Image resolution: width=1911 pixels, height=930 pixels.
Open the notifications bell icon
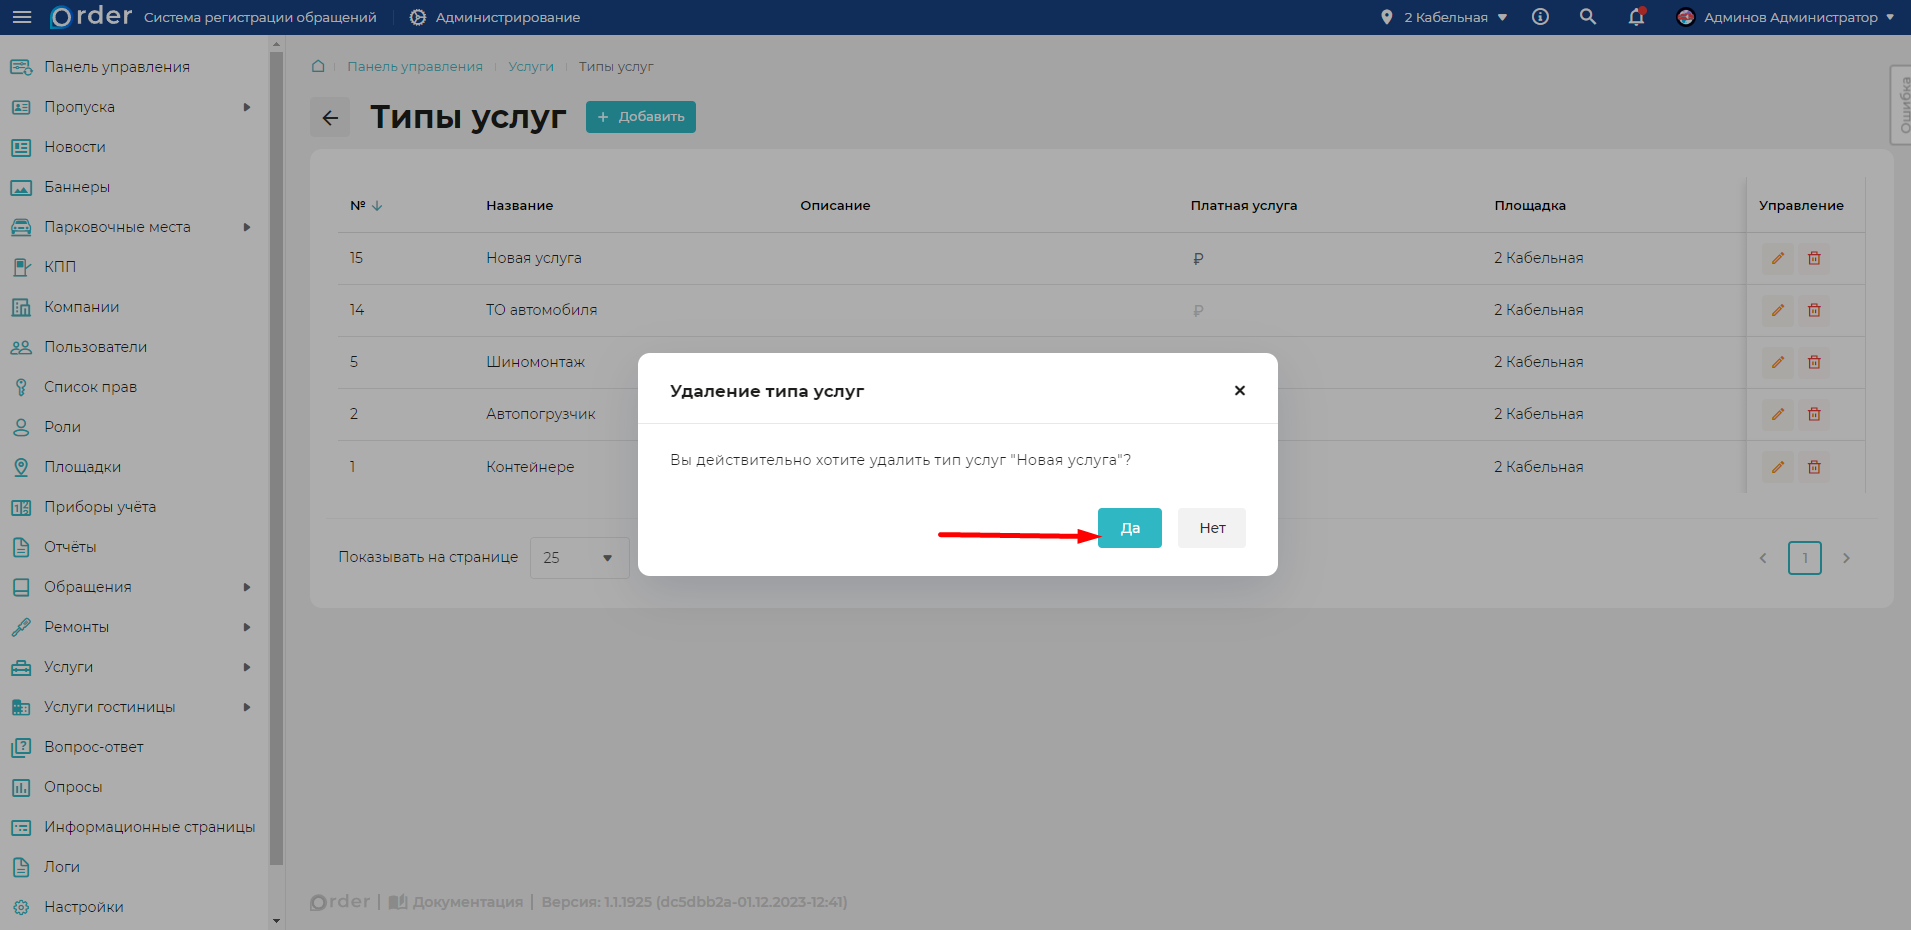(x=1636, y=17)
